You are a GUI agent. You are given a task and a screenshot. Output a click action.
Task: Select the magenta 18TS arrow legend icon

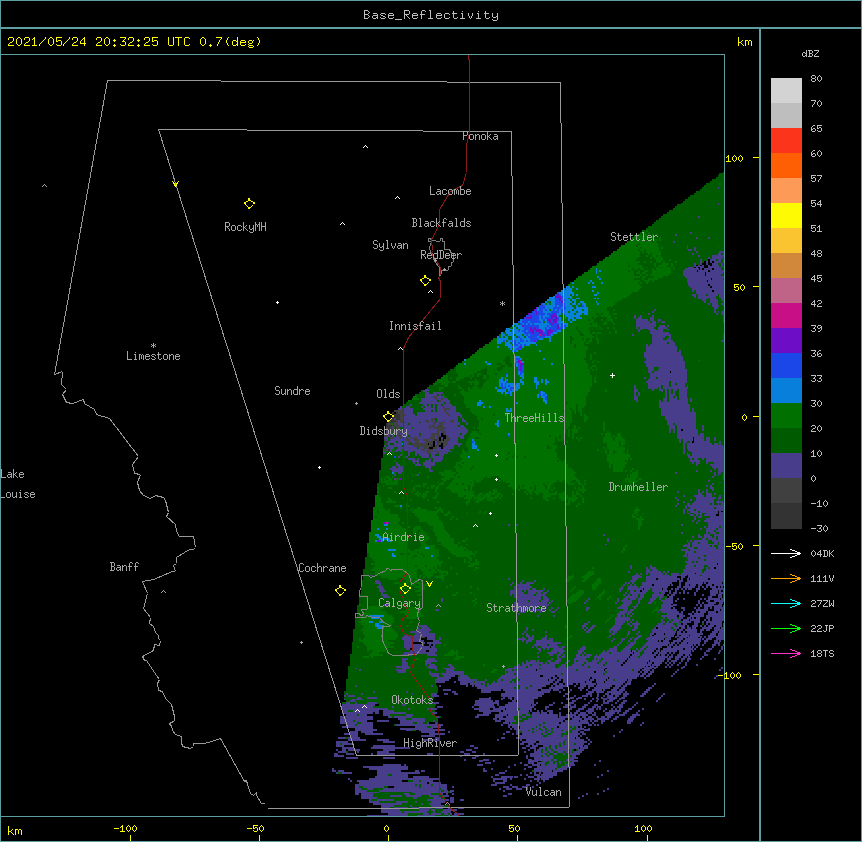click(786, 653)
